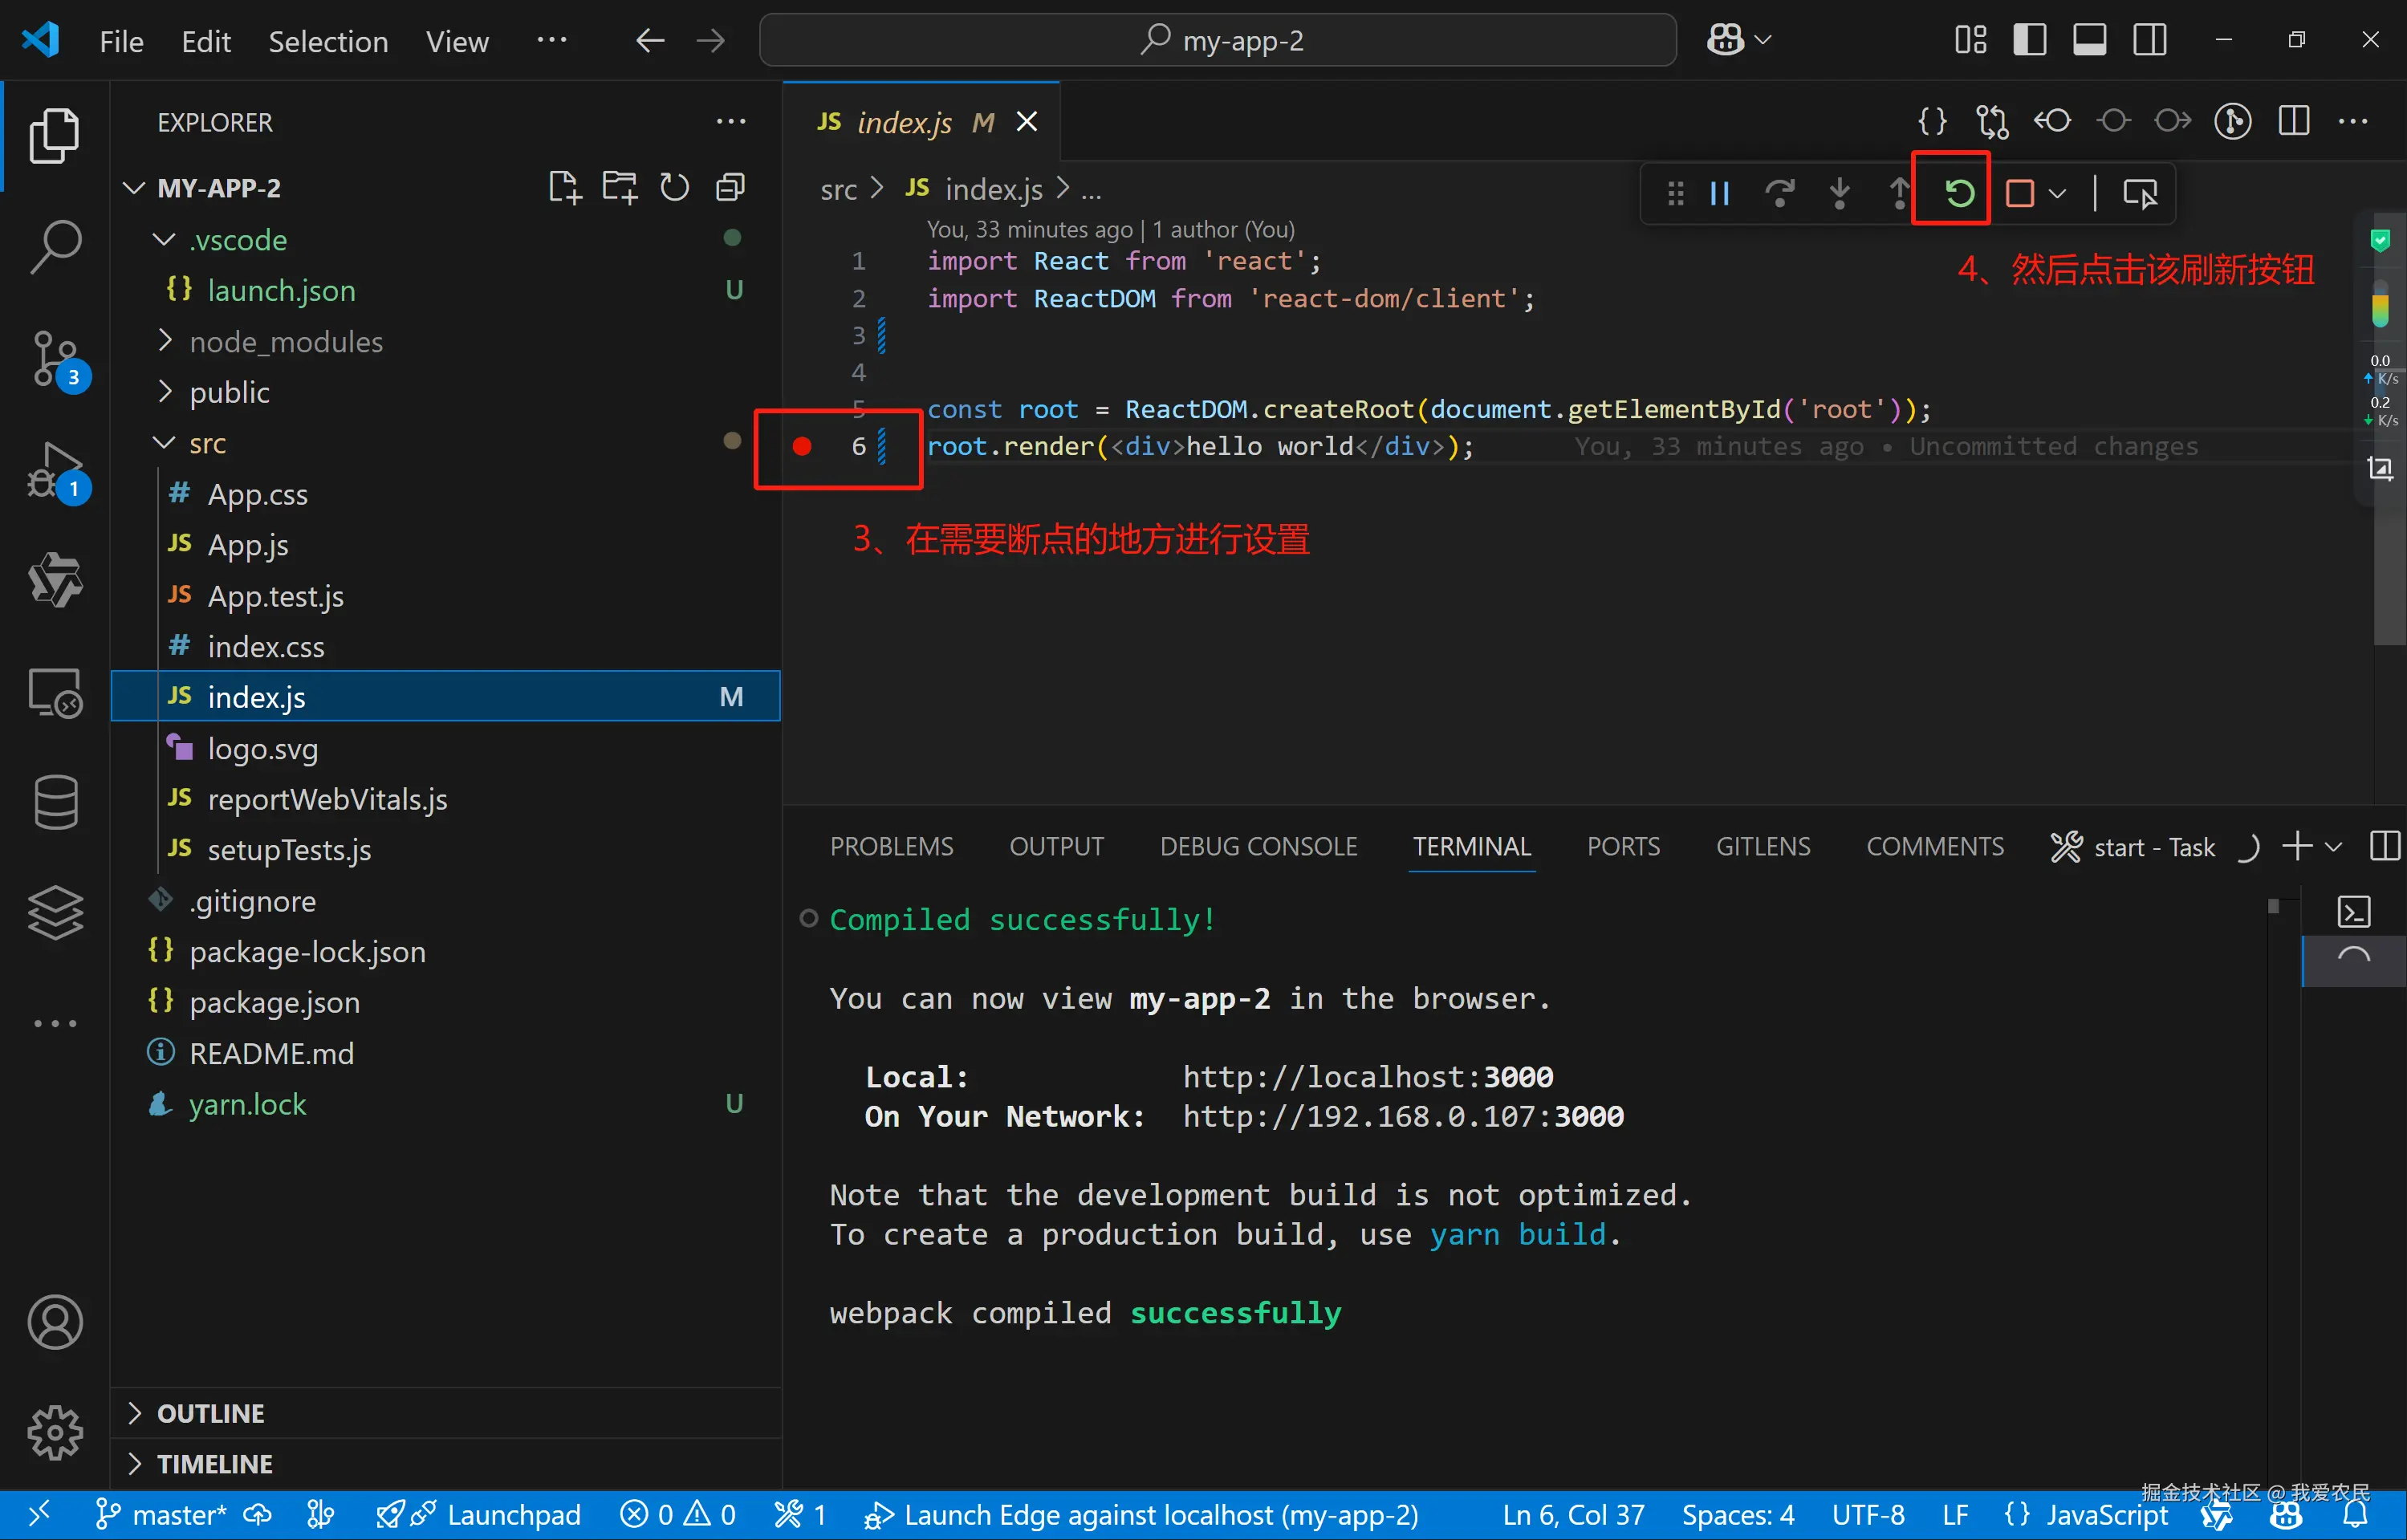Image resolution: width=2407 pixels, height=1540 pixels.
Task: Restart the debug session via the green icon
Action: click(1958, 193)
